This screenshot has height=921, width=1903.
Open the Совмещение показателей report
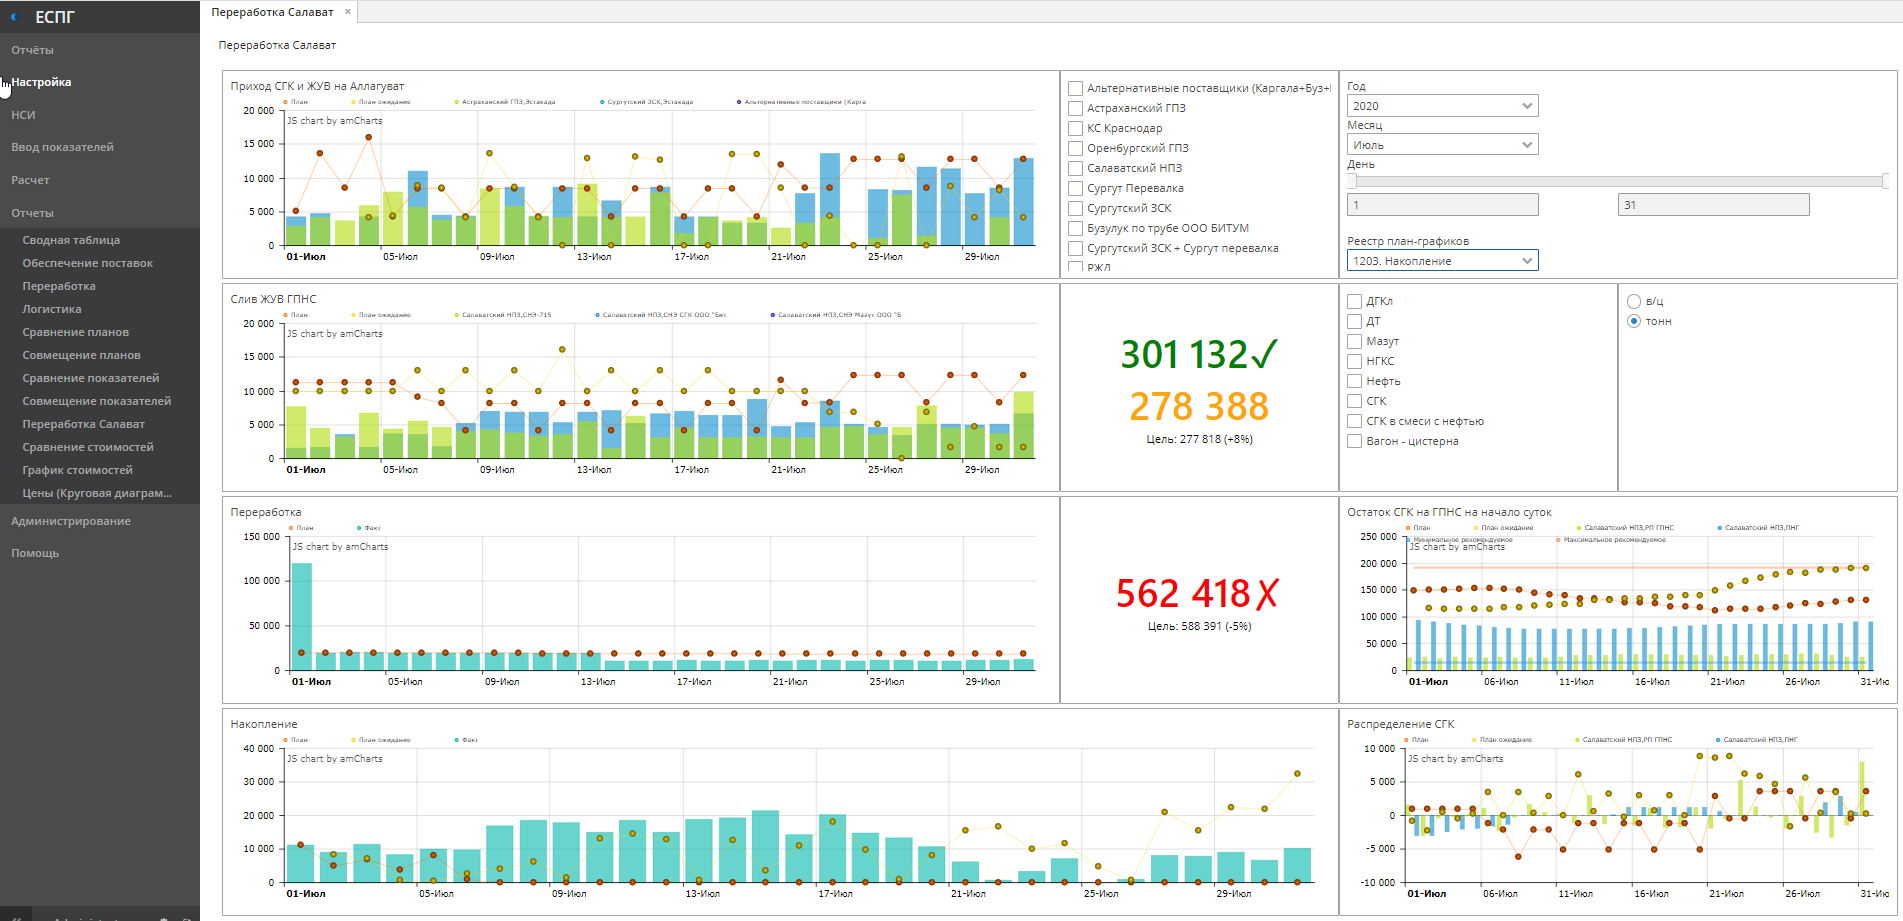click(x=97, y=401)
